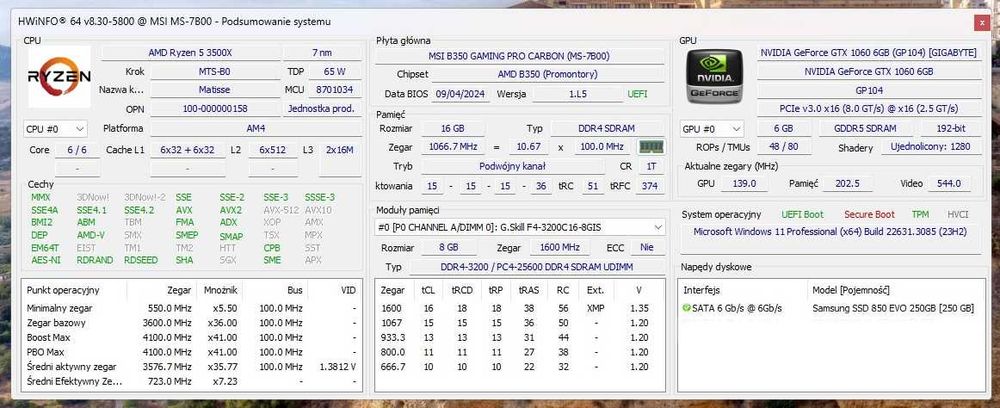Select the Boost Max row

pos(191,338)
